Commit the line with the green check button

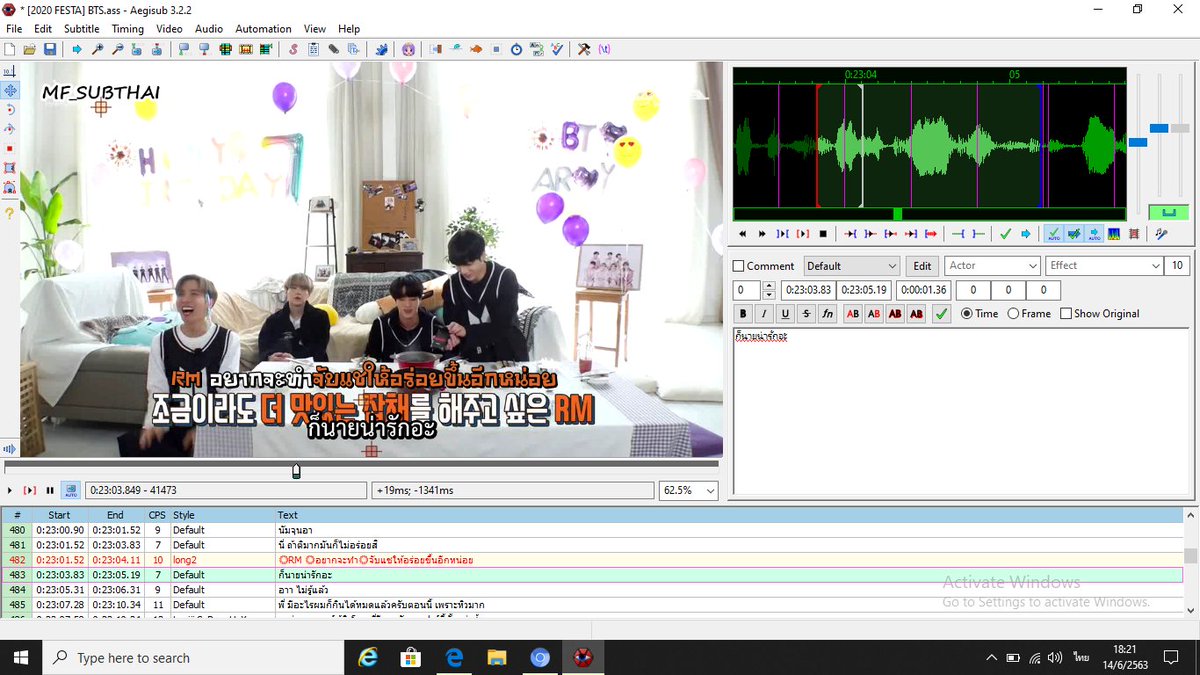click(x=941, y=314)
